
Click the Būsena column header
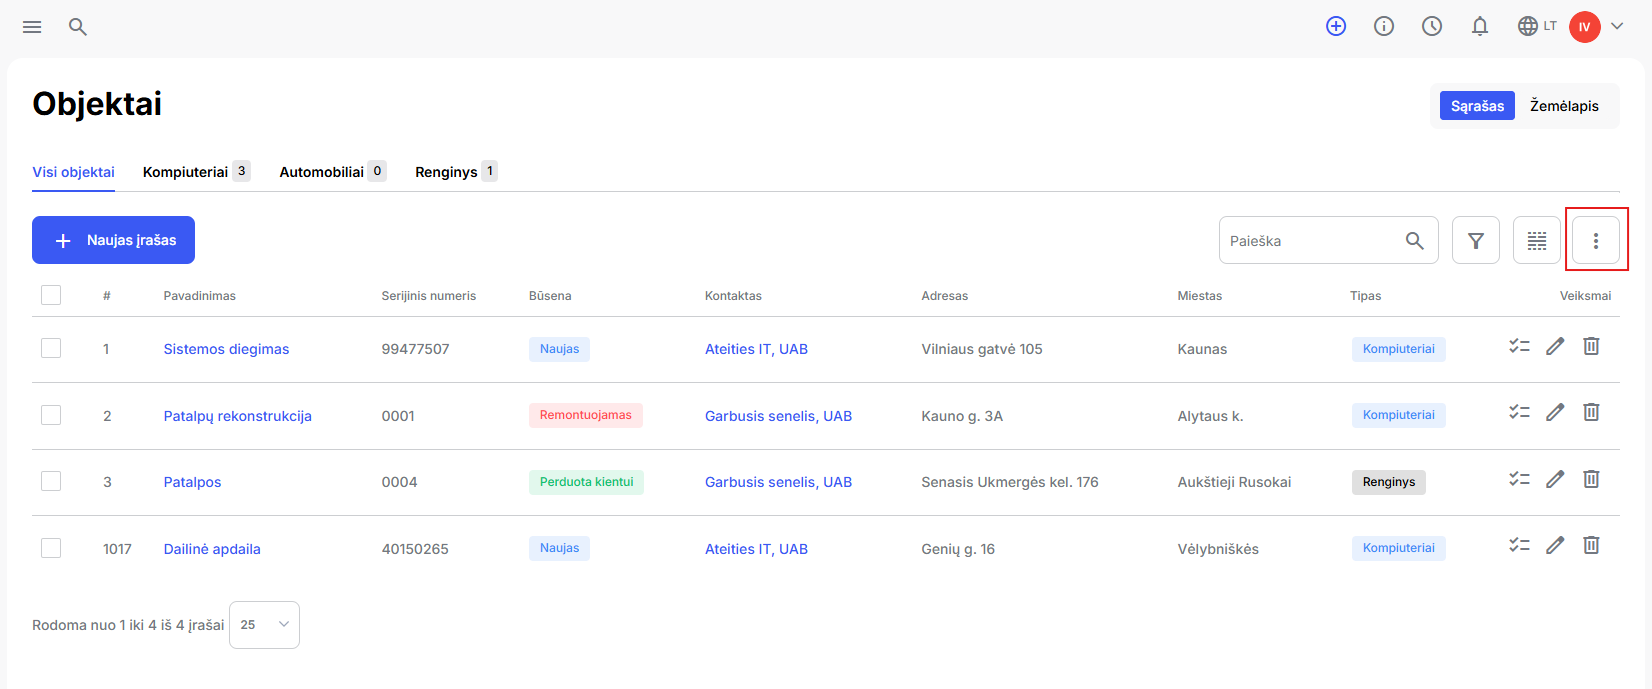(550, 296)
